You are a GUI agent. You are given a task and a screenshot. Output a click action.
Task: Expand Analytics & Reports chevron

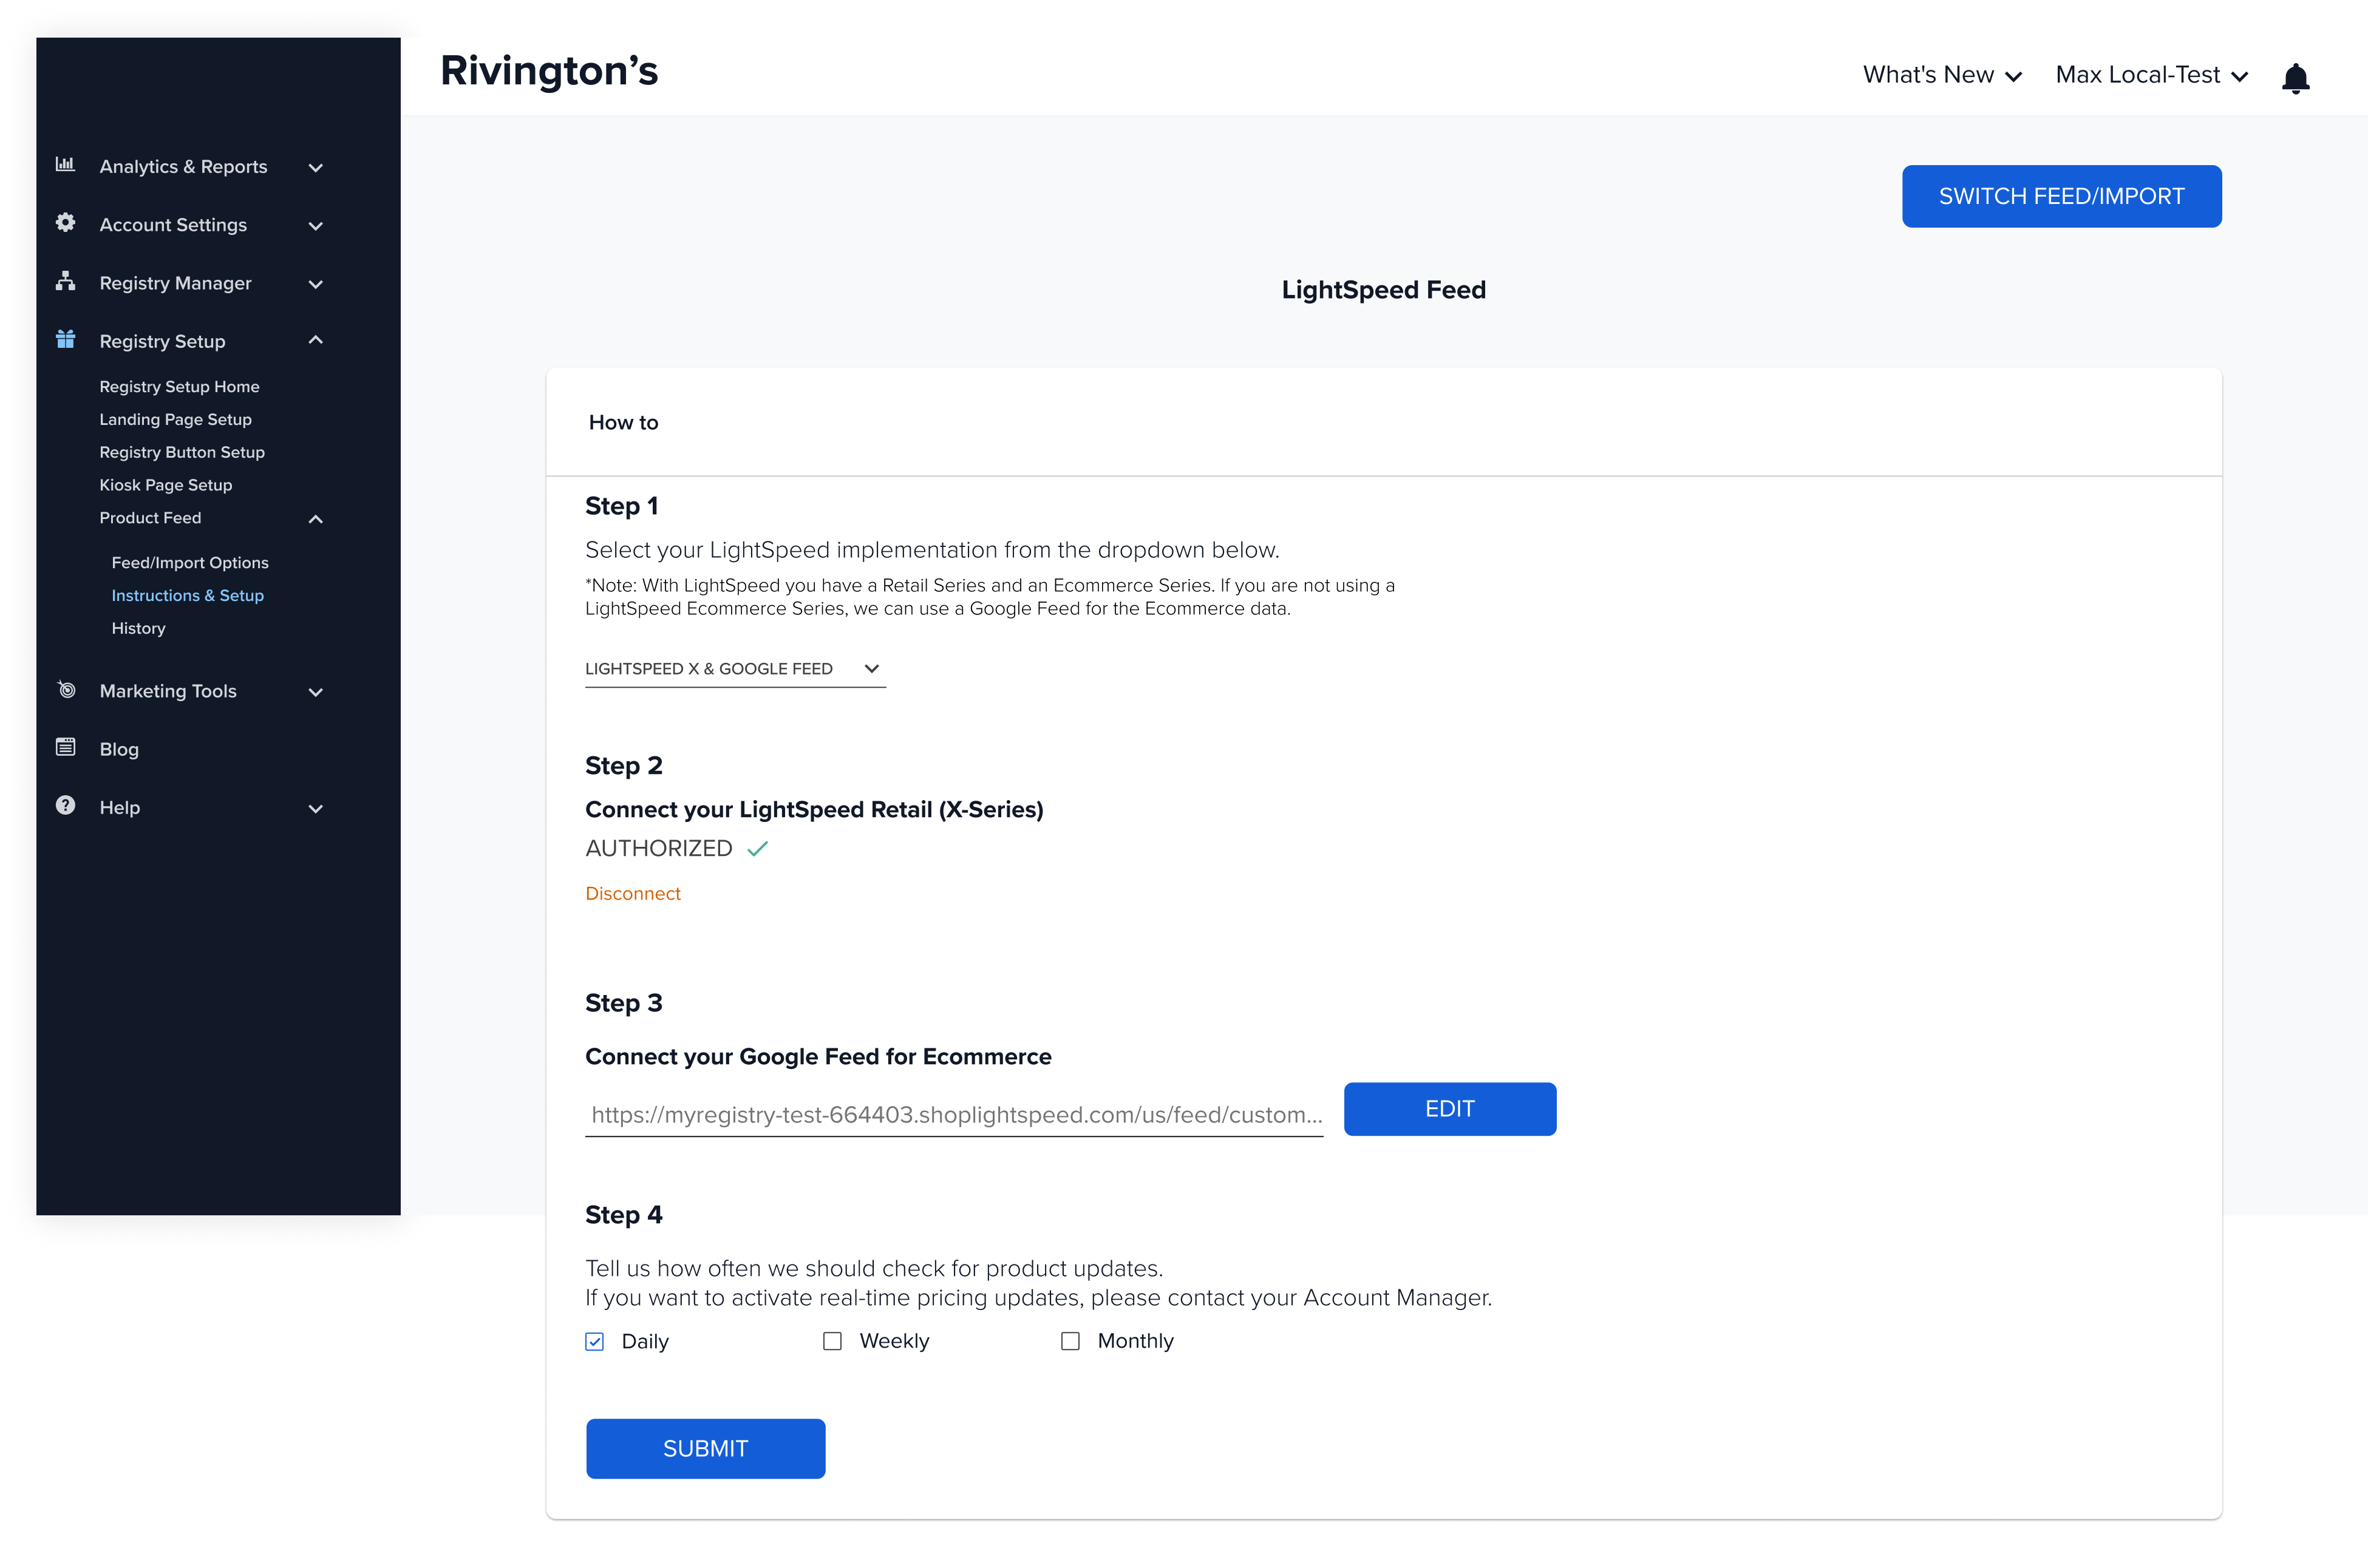coord(315,167)
